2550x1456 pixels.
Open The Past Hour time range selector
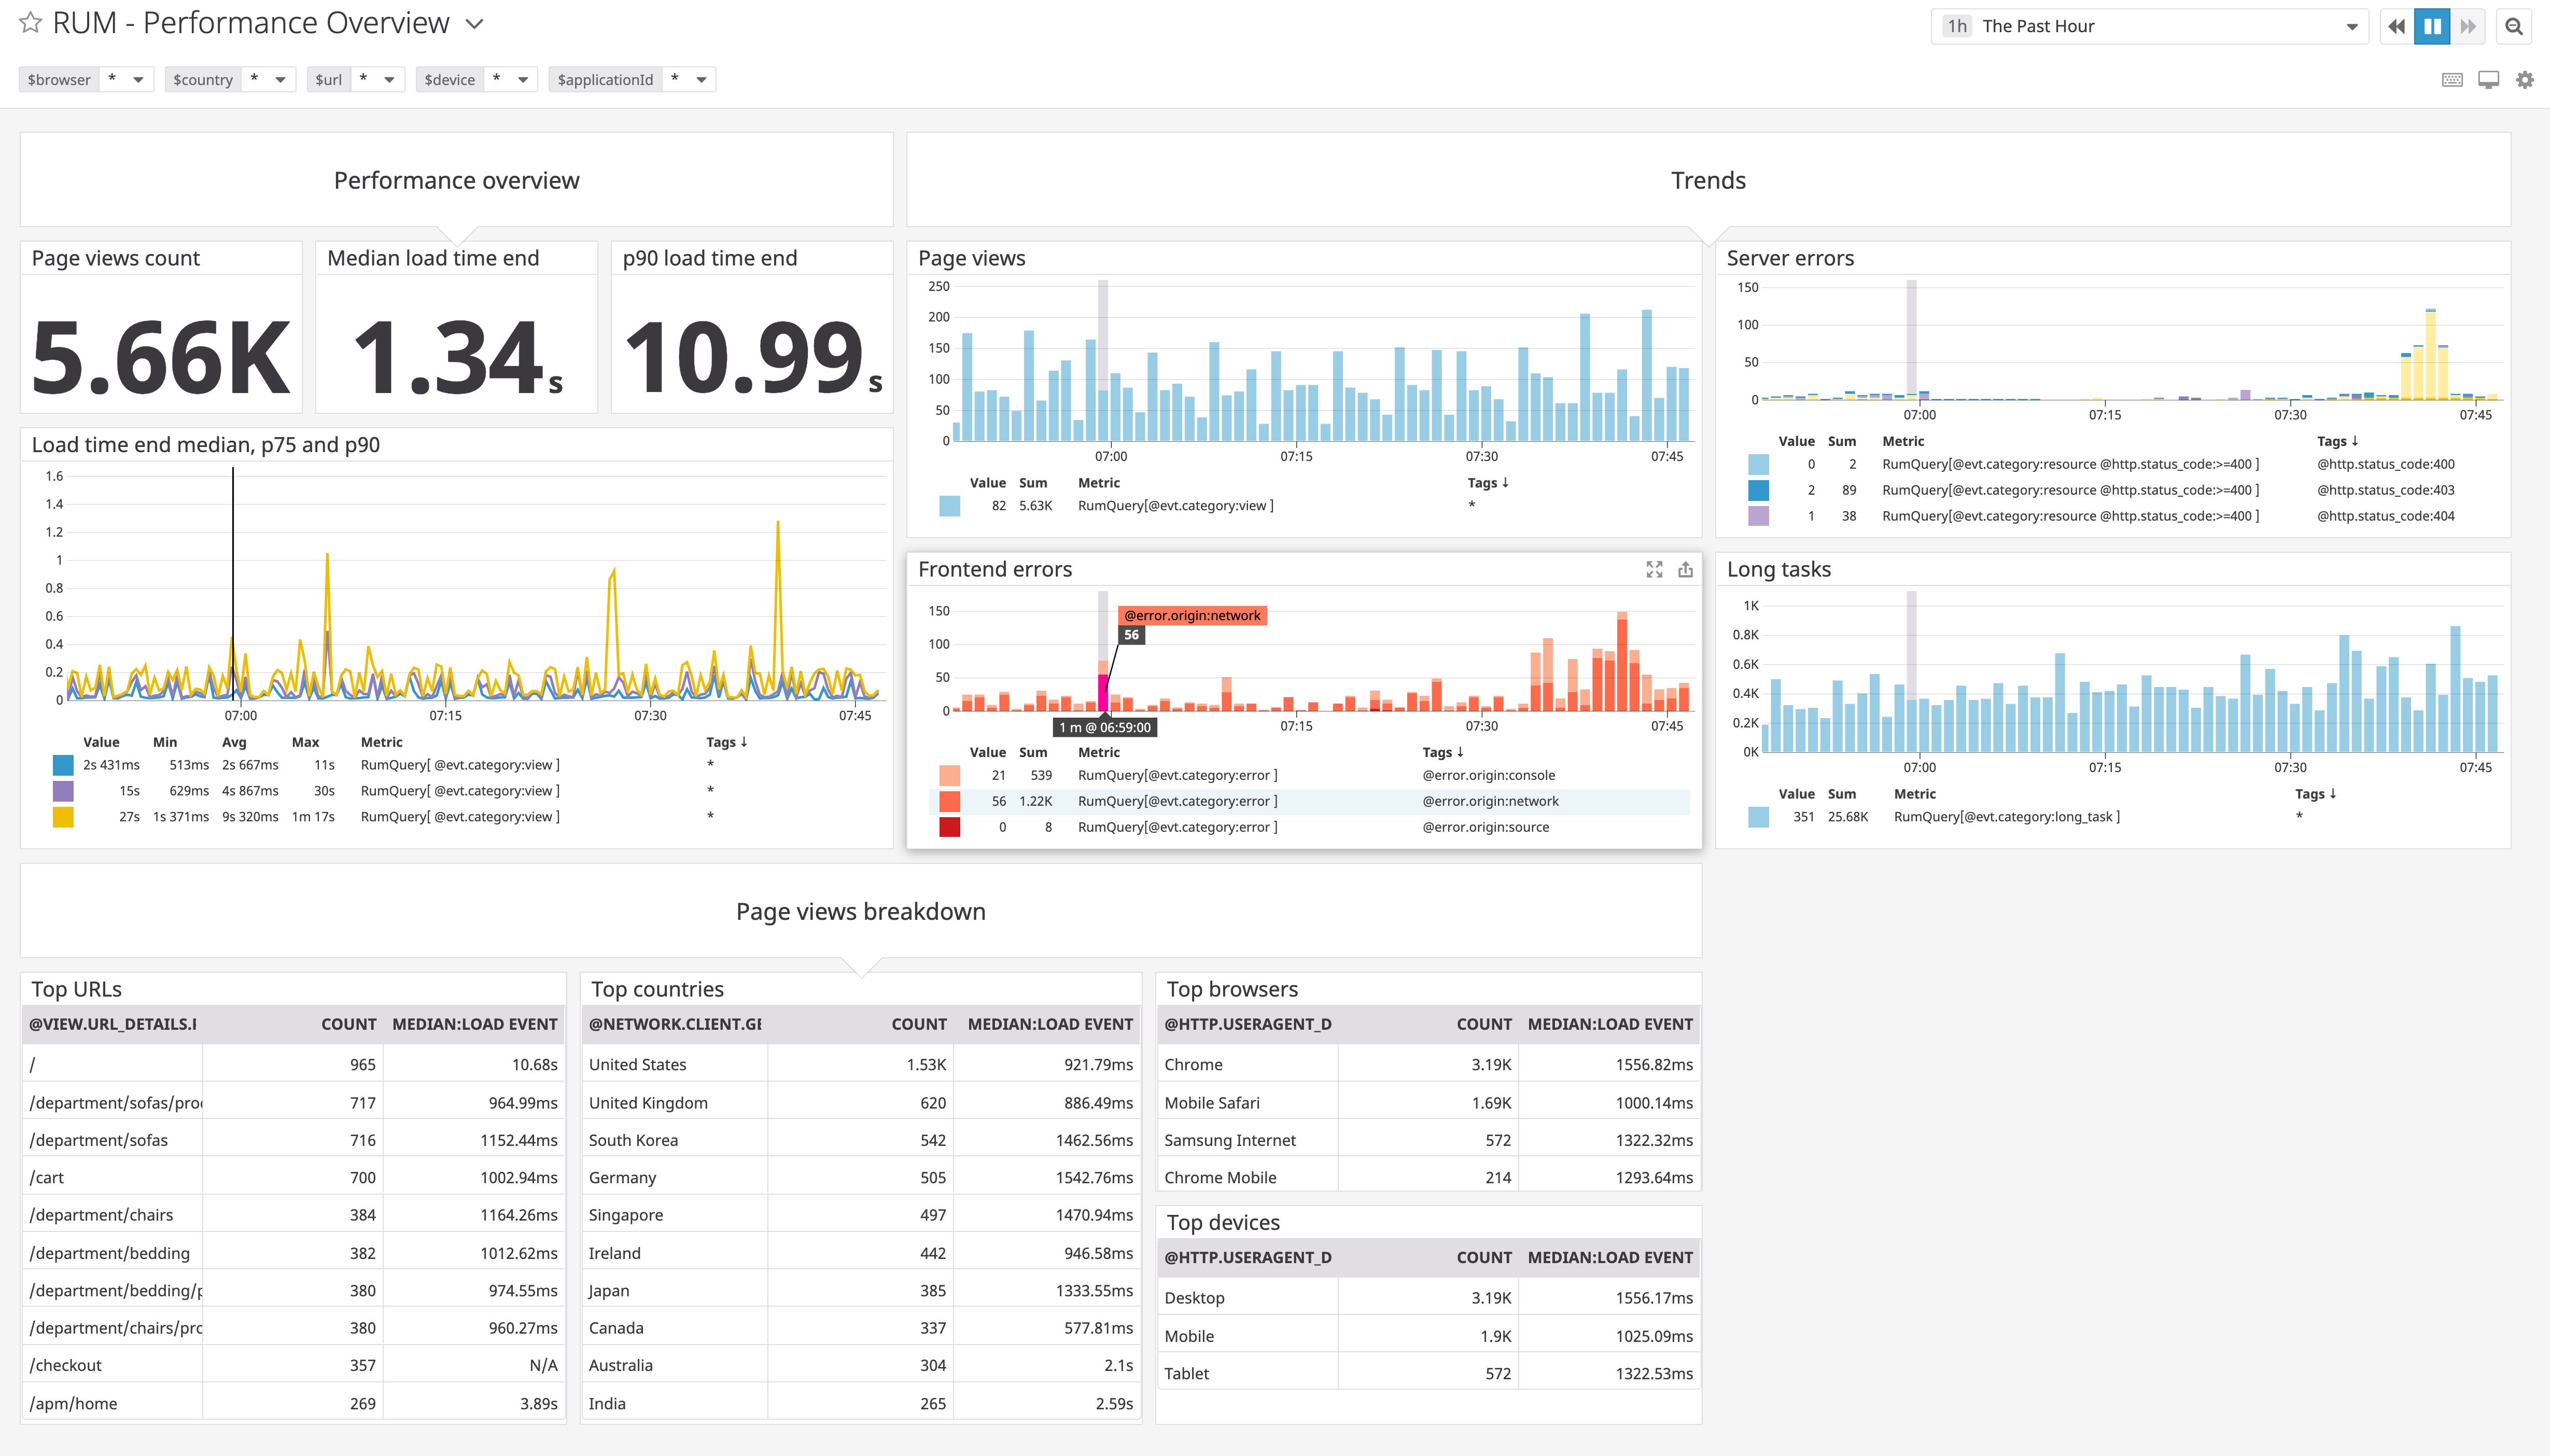[x=2150, y=25]
